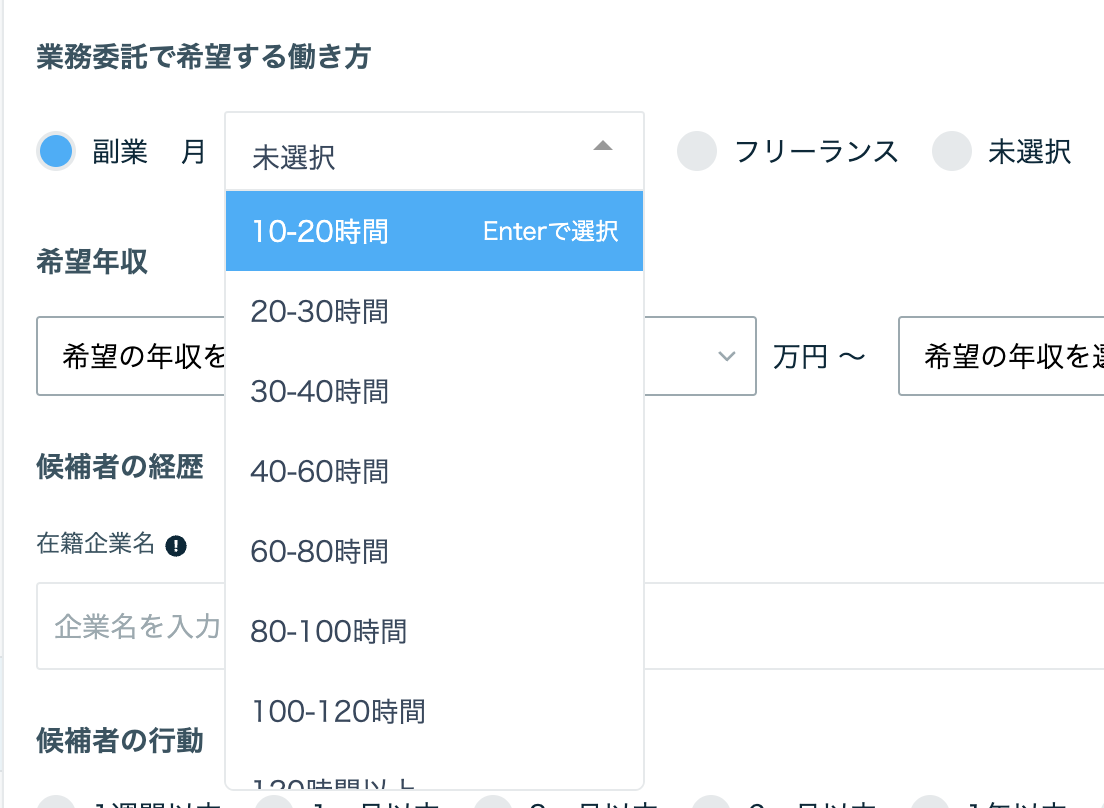Viewport: 1104px width, 808px height.
Task: Select the 100-120時間 entry
Action: pos(434,711)
